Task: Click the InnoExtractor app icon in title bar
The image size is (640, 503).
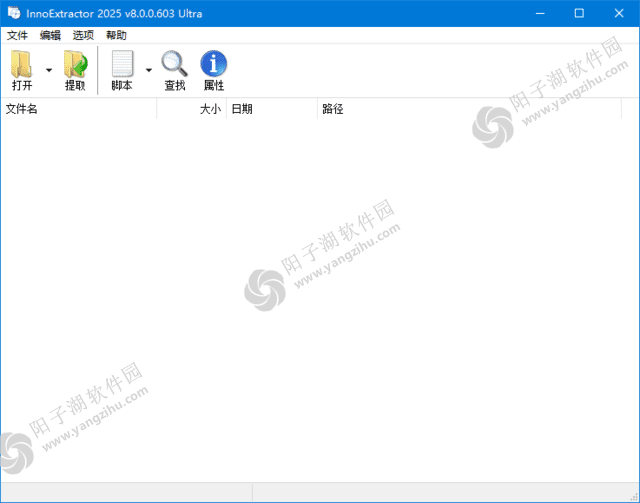Action: pos(14,13)
